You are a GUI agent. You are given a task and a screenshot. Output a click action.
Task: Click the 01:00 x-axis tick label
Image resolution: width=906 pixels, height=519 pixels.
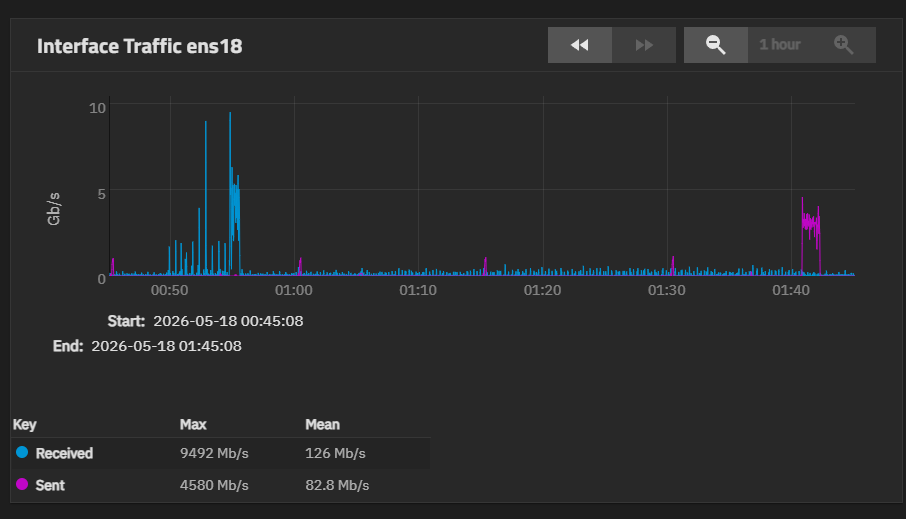(x=294, y=290)
